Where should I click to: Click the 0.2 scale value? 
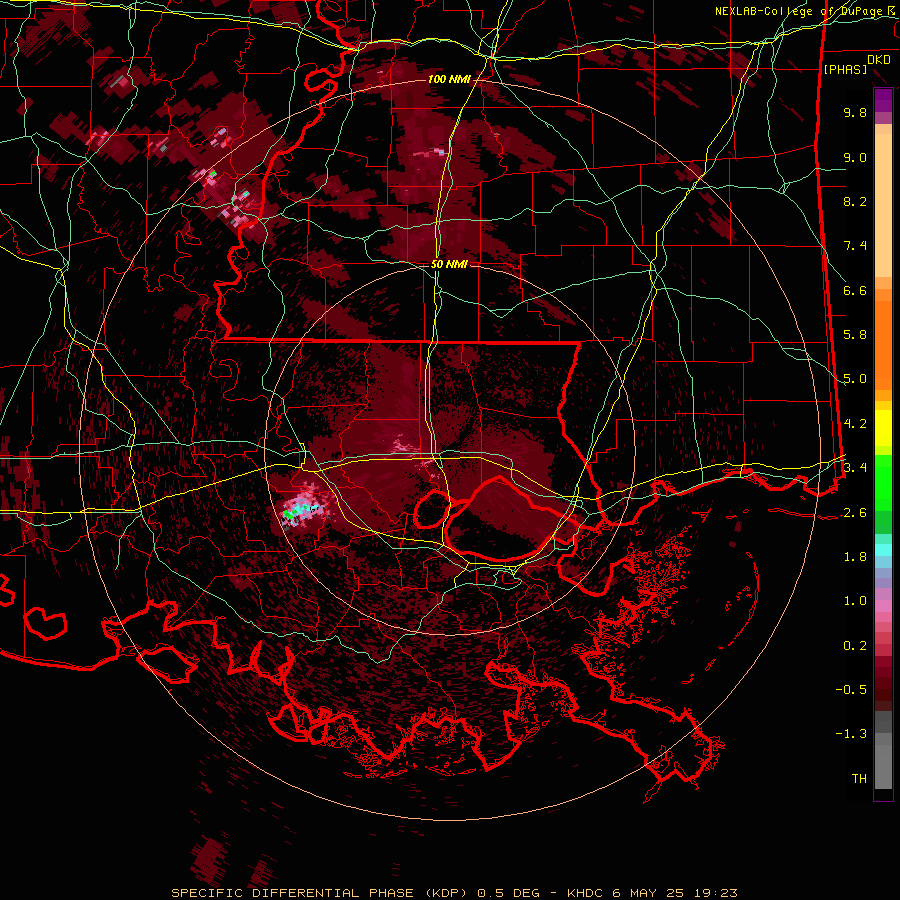click(855, 646)
